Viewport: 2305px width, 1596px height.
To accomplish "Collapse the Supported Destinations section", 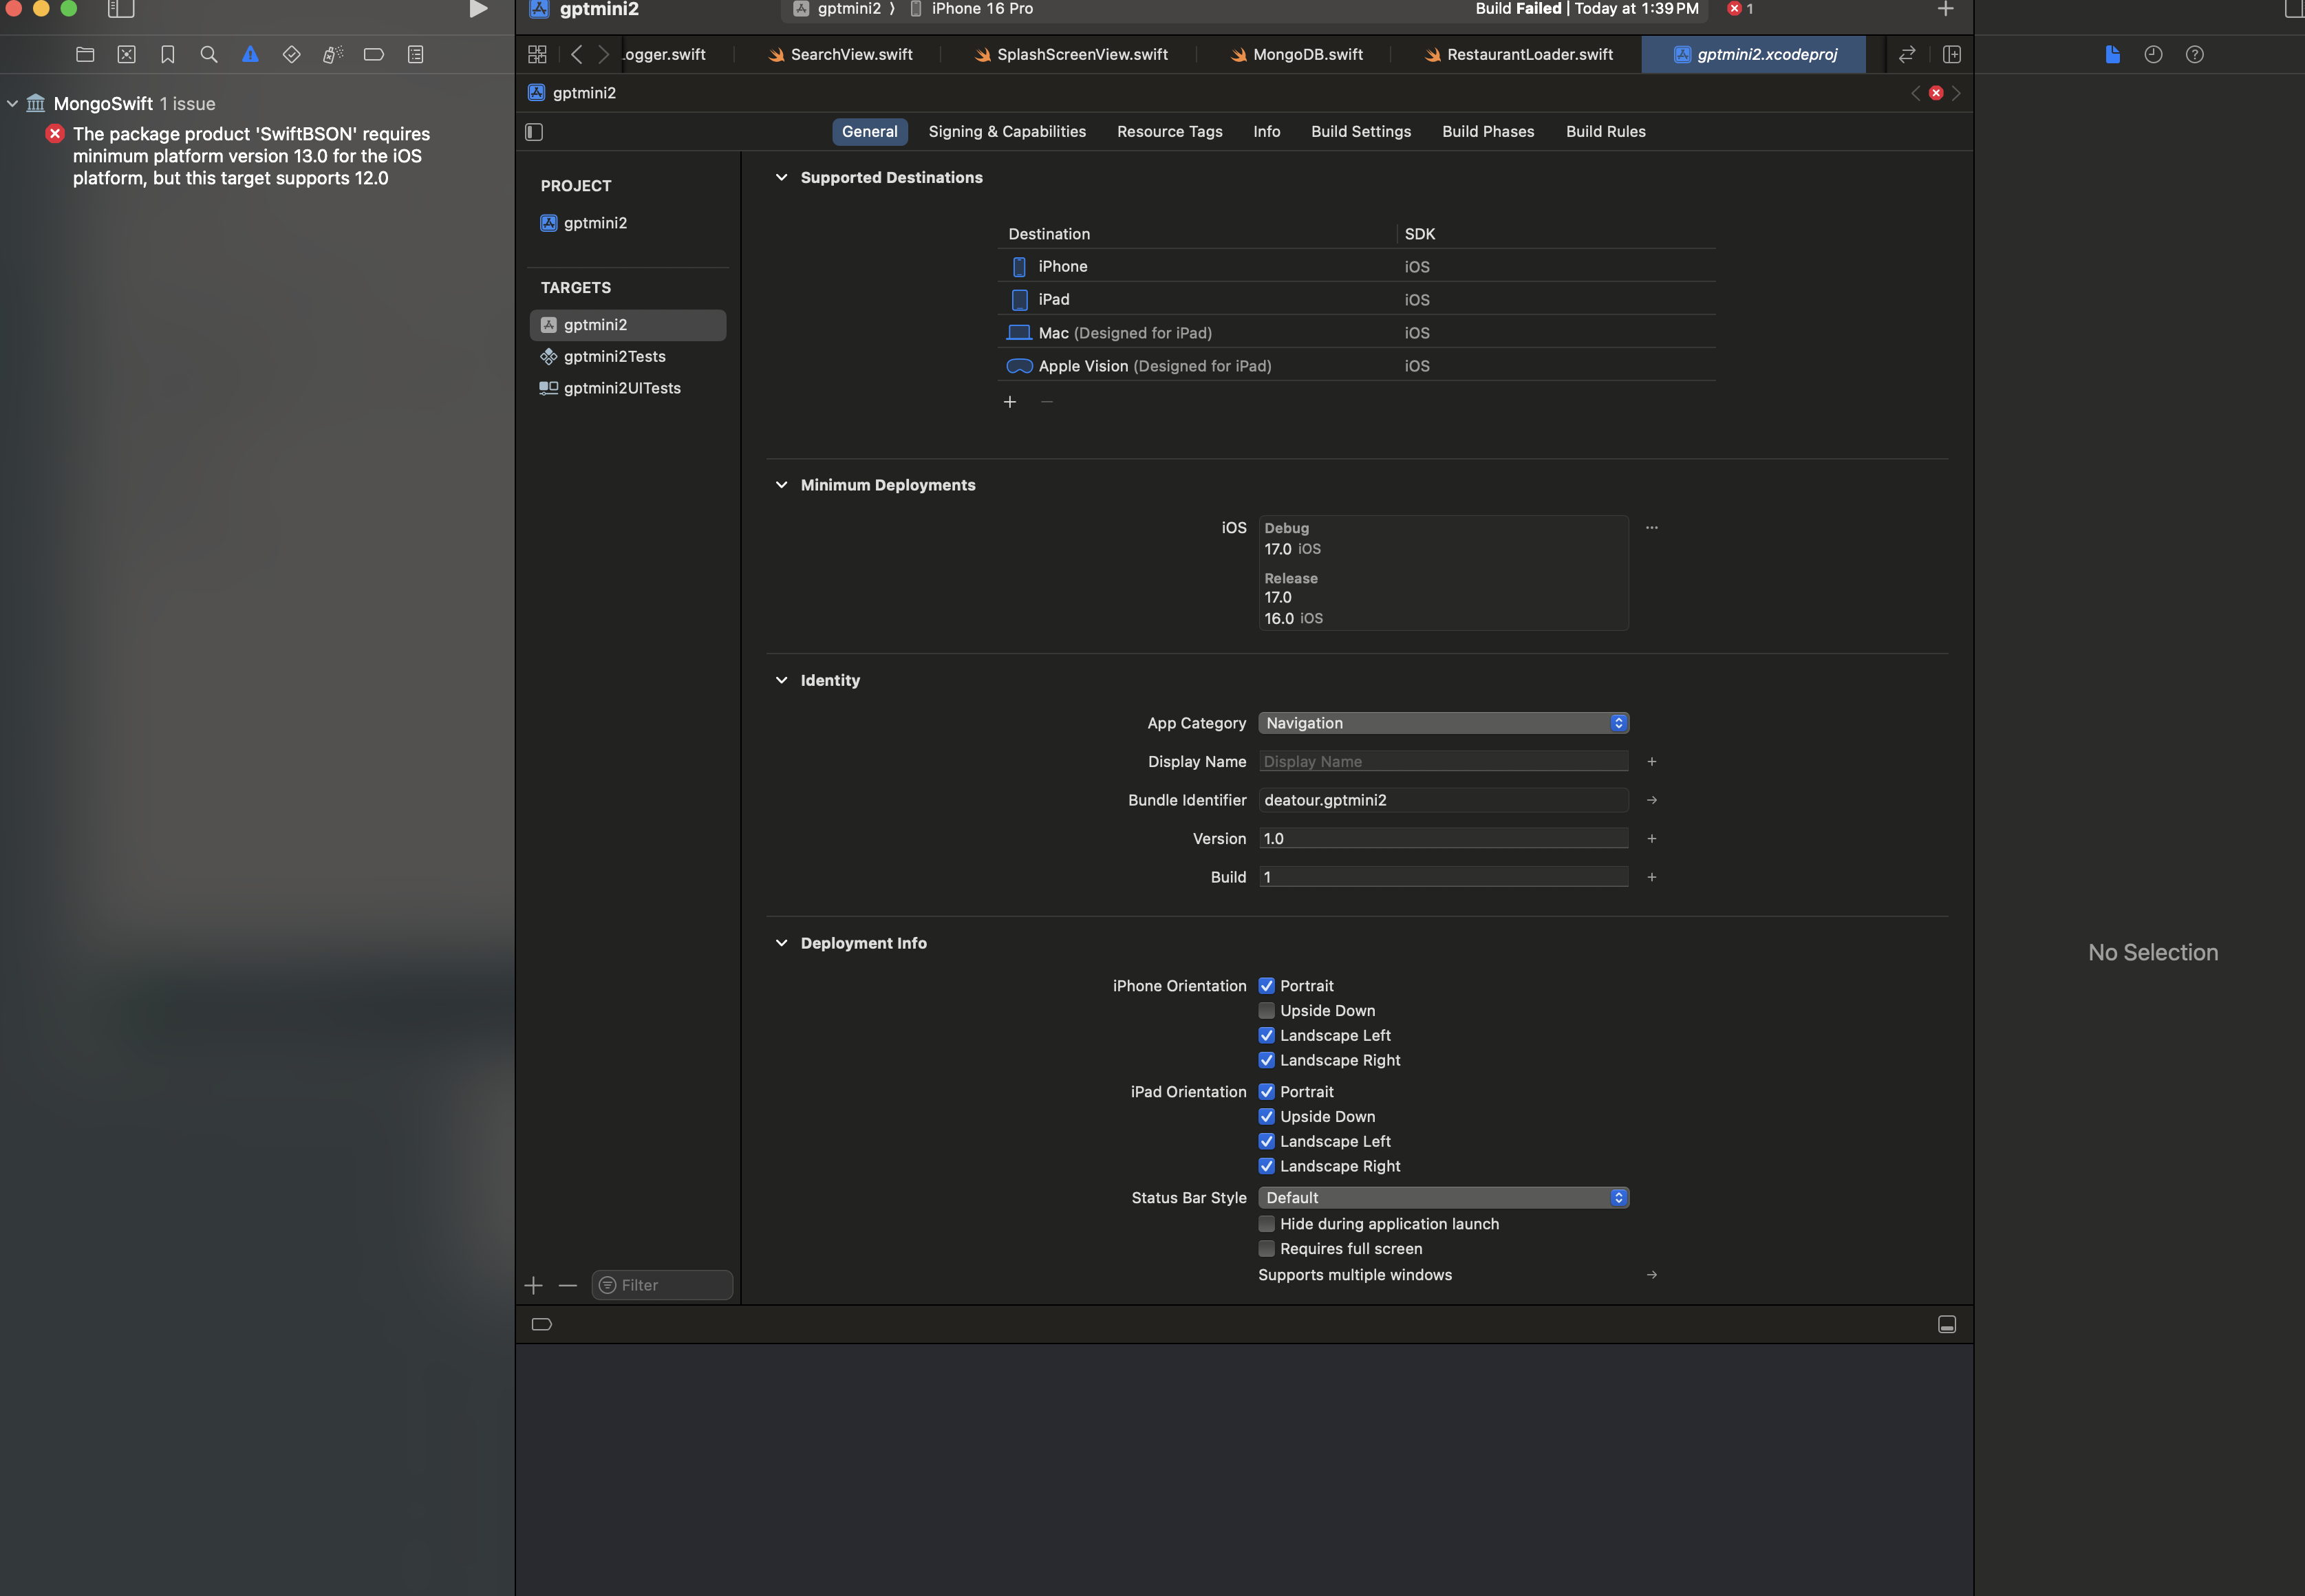I will point(781,177).
